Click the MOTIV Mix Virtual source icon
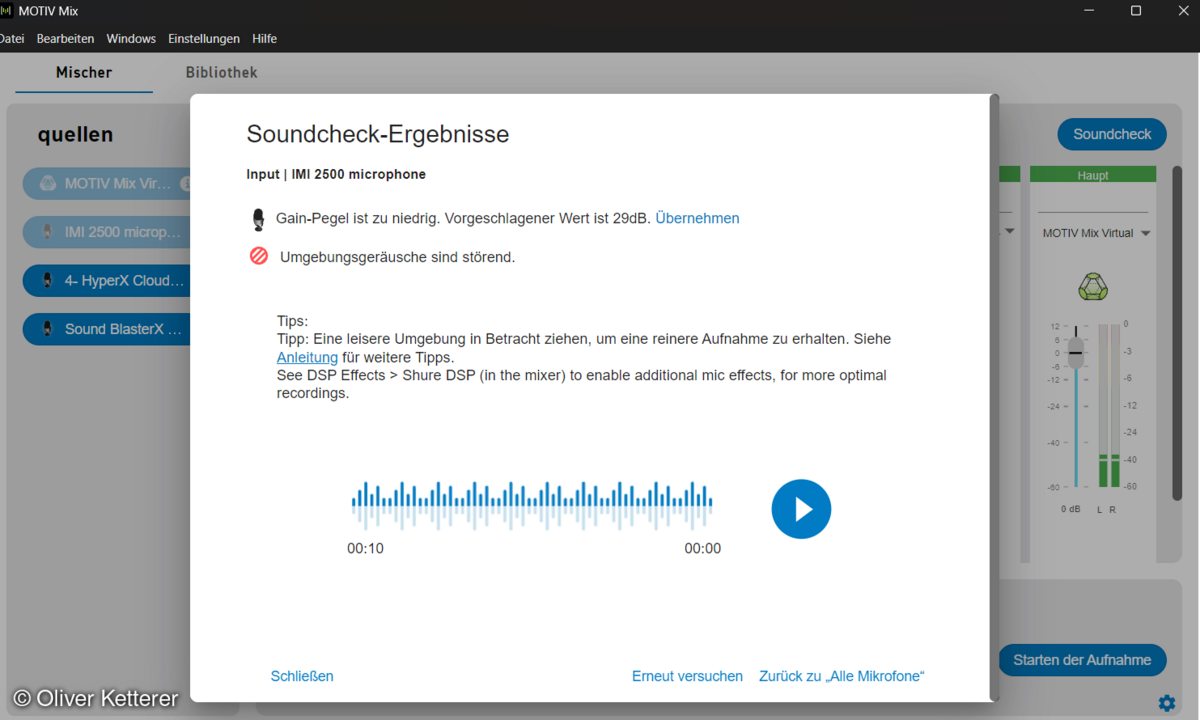Viewport: 1200px width, 720px height. (x=48, y=184)
